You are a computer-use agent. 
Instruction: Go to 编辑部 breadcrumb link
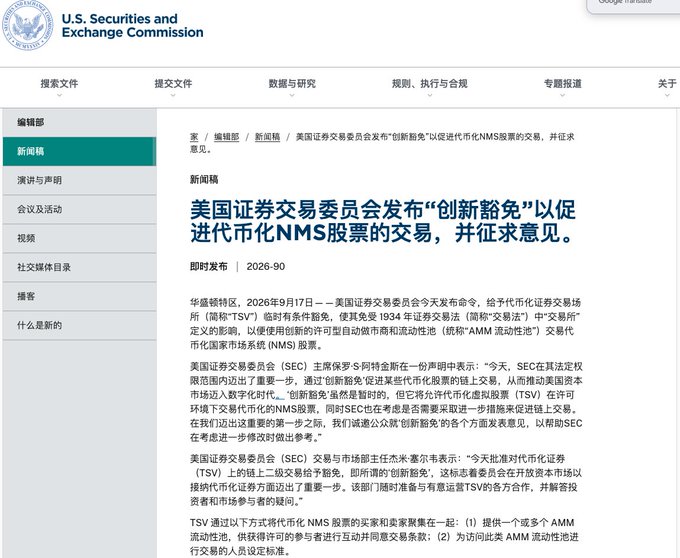[x=226, y=137]
